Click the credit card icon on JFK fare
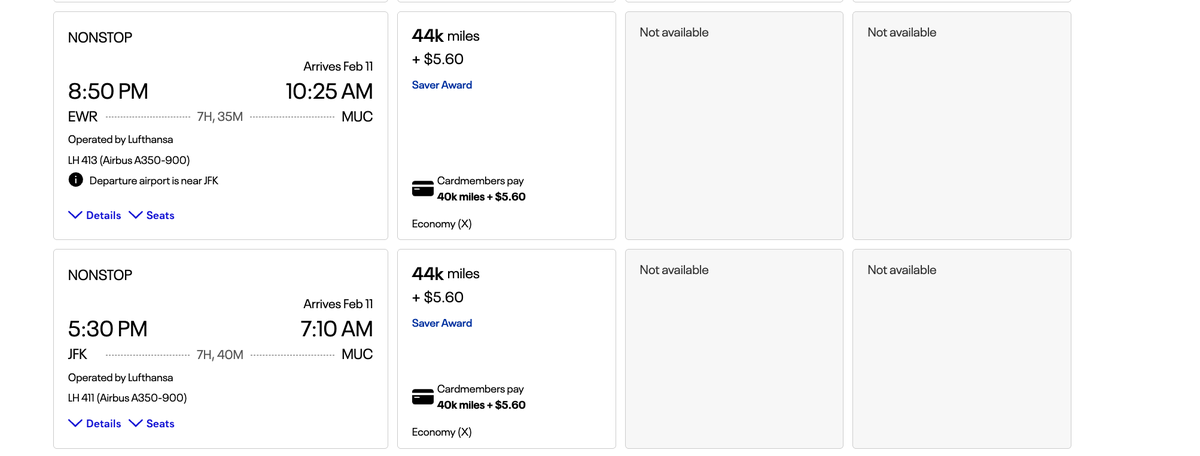 click(423, 397)
